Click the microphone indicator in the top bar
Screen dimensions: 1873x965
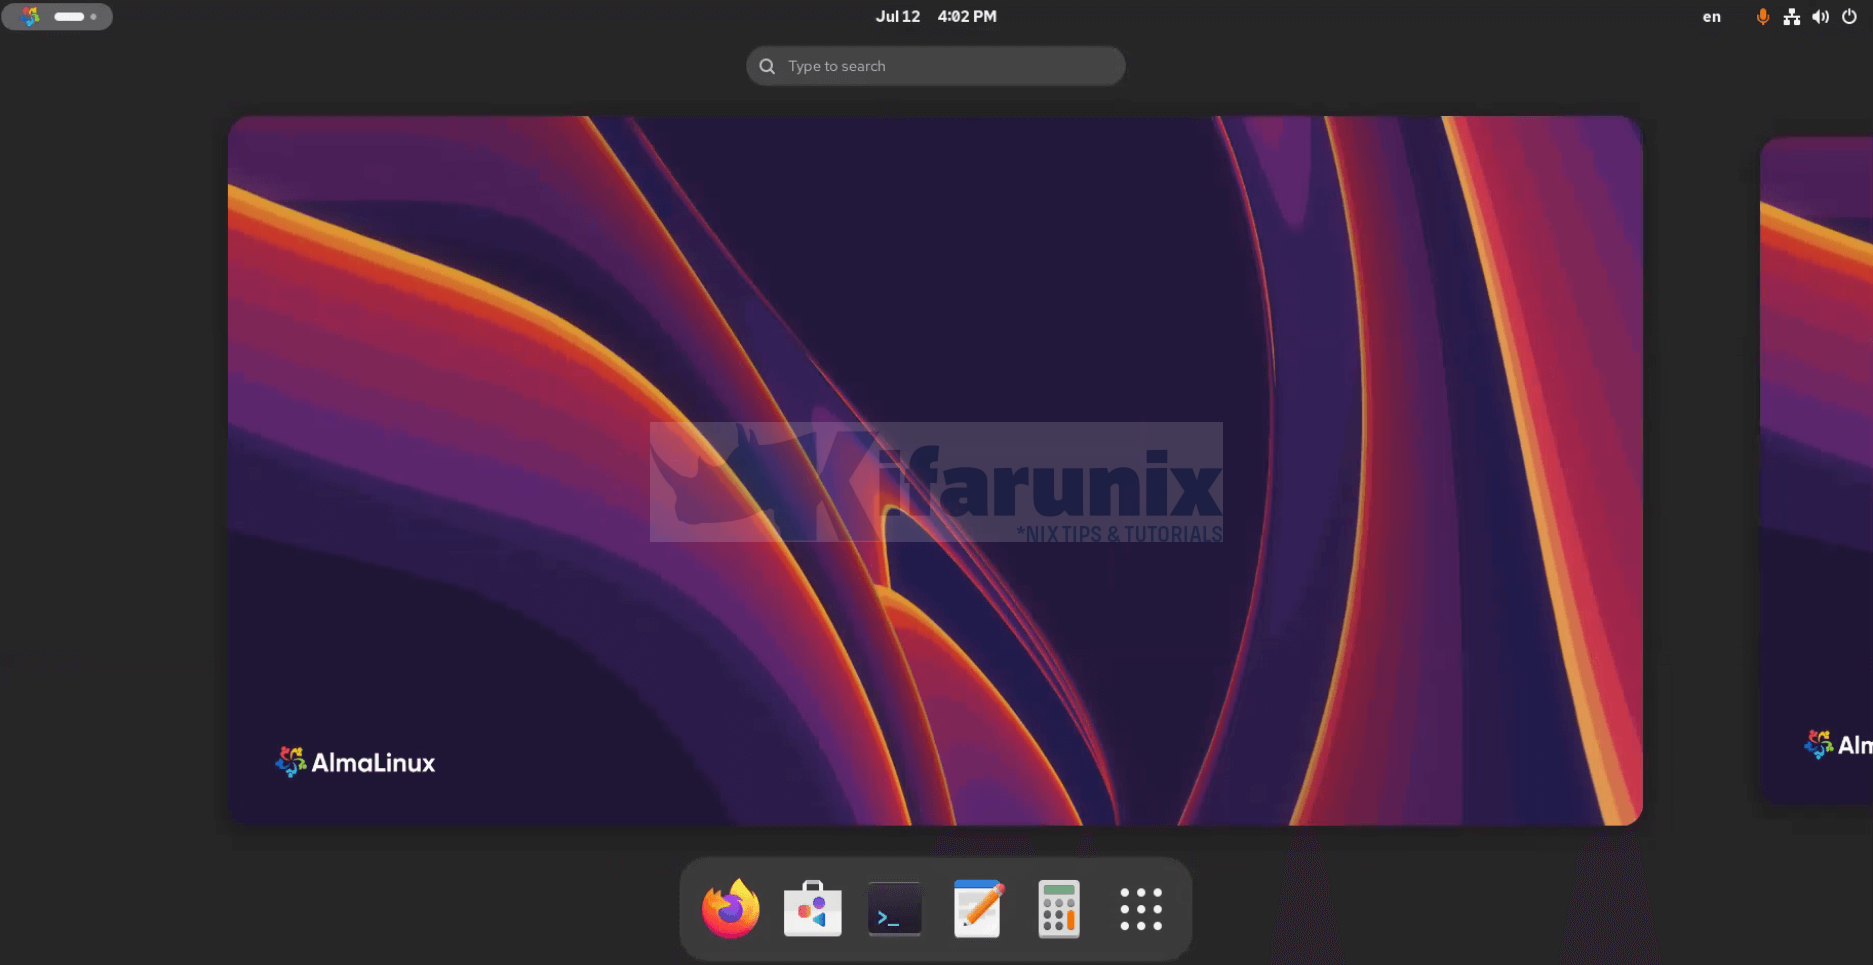[x=1762, y=17]
